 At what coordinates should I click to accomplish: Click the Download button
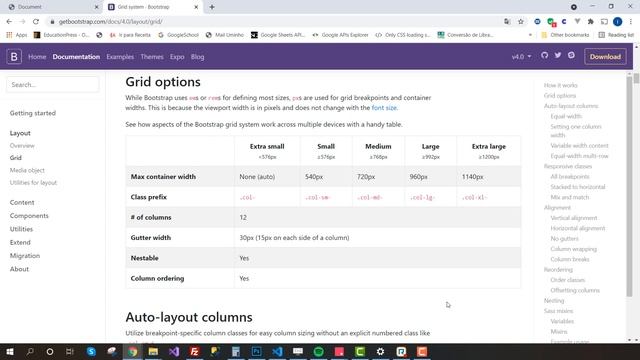coord(605,57)
